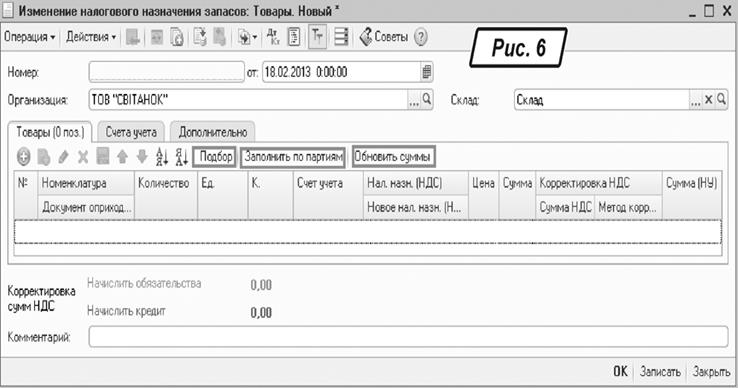Clear the Склад field with X
The image size is (738, 388).
708,100
